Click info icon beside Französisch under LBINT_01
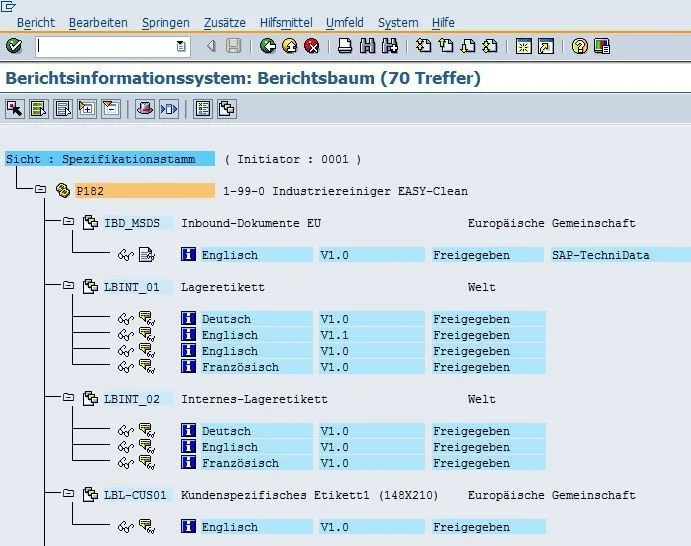 pyautogui.click(x=188, y=367)
